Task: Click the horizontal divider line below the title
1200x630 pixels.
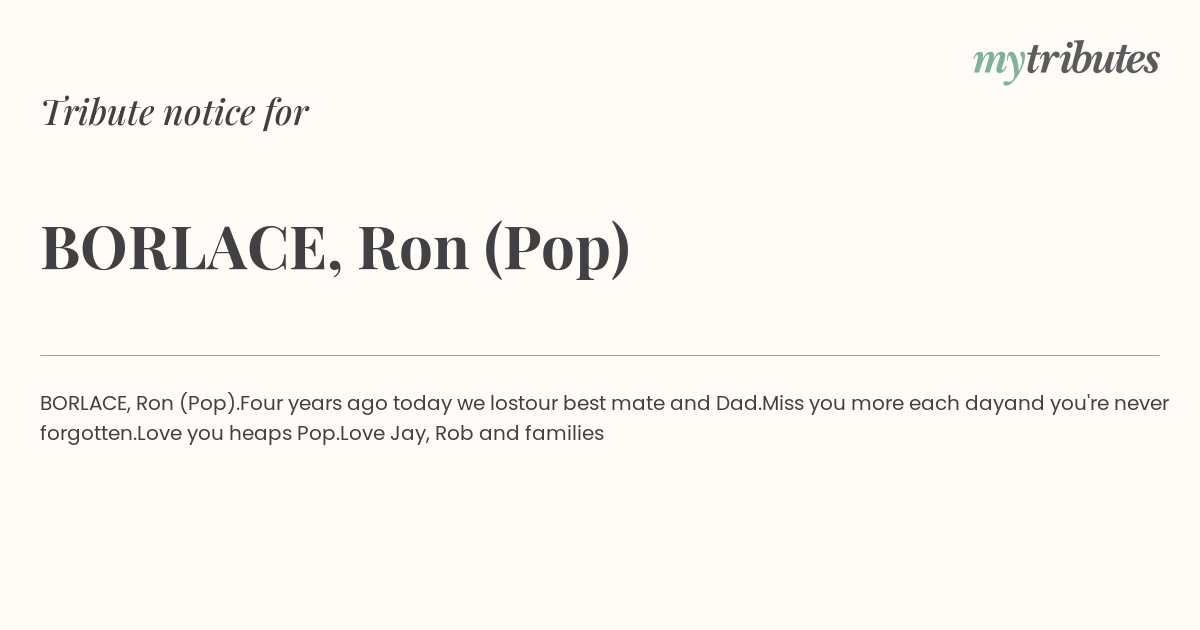Action: (600, 355)
